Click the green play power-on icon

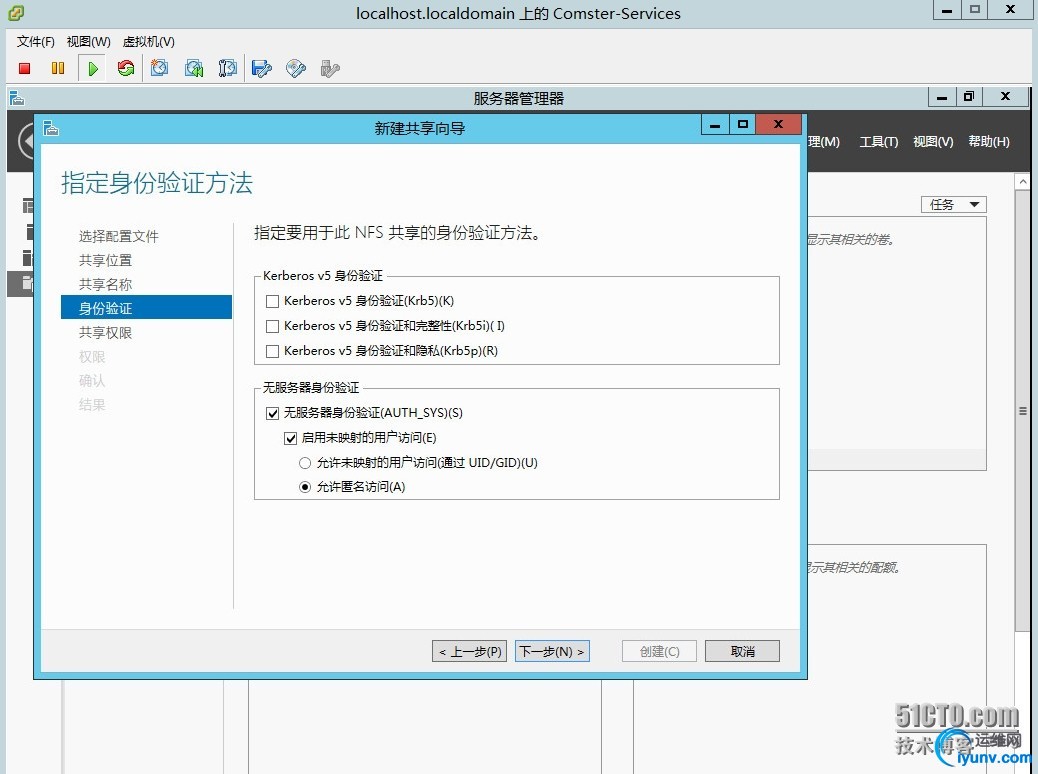click(x=93, y=68)
